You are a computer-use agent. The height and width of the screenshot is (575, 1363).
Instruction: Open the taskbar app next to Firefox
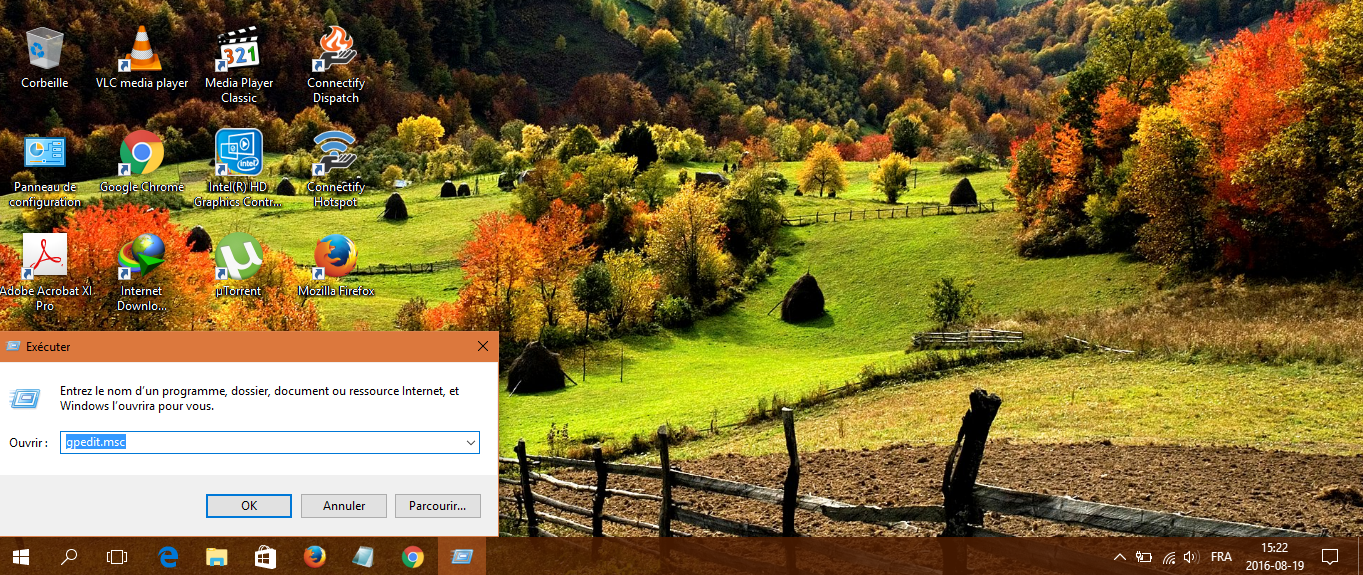[363, 557]
